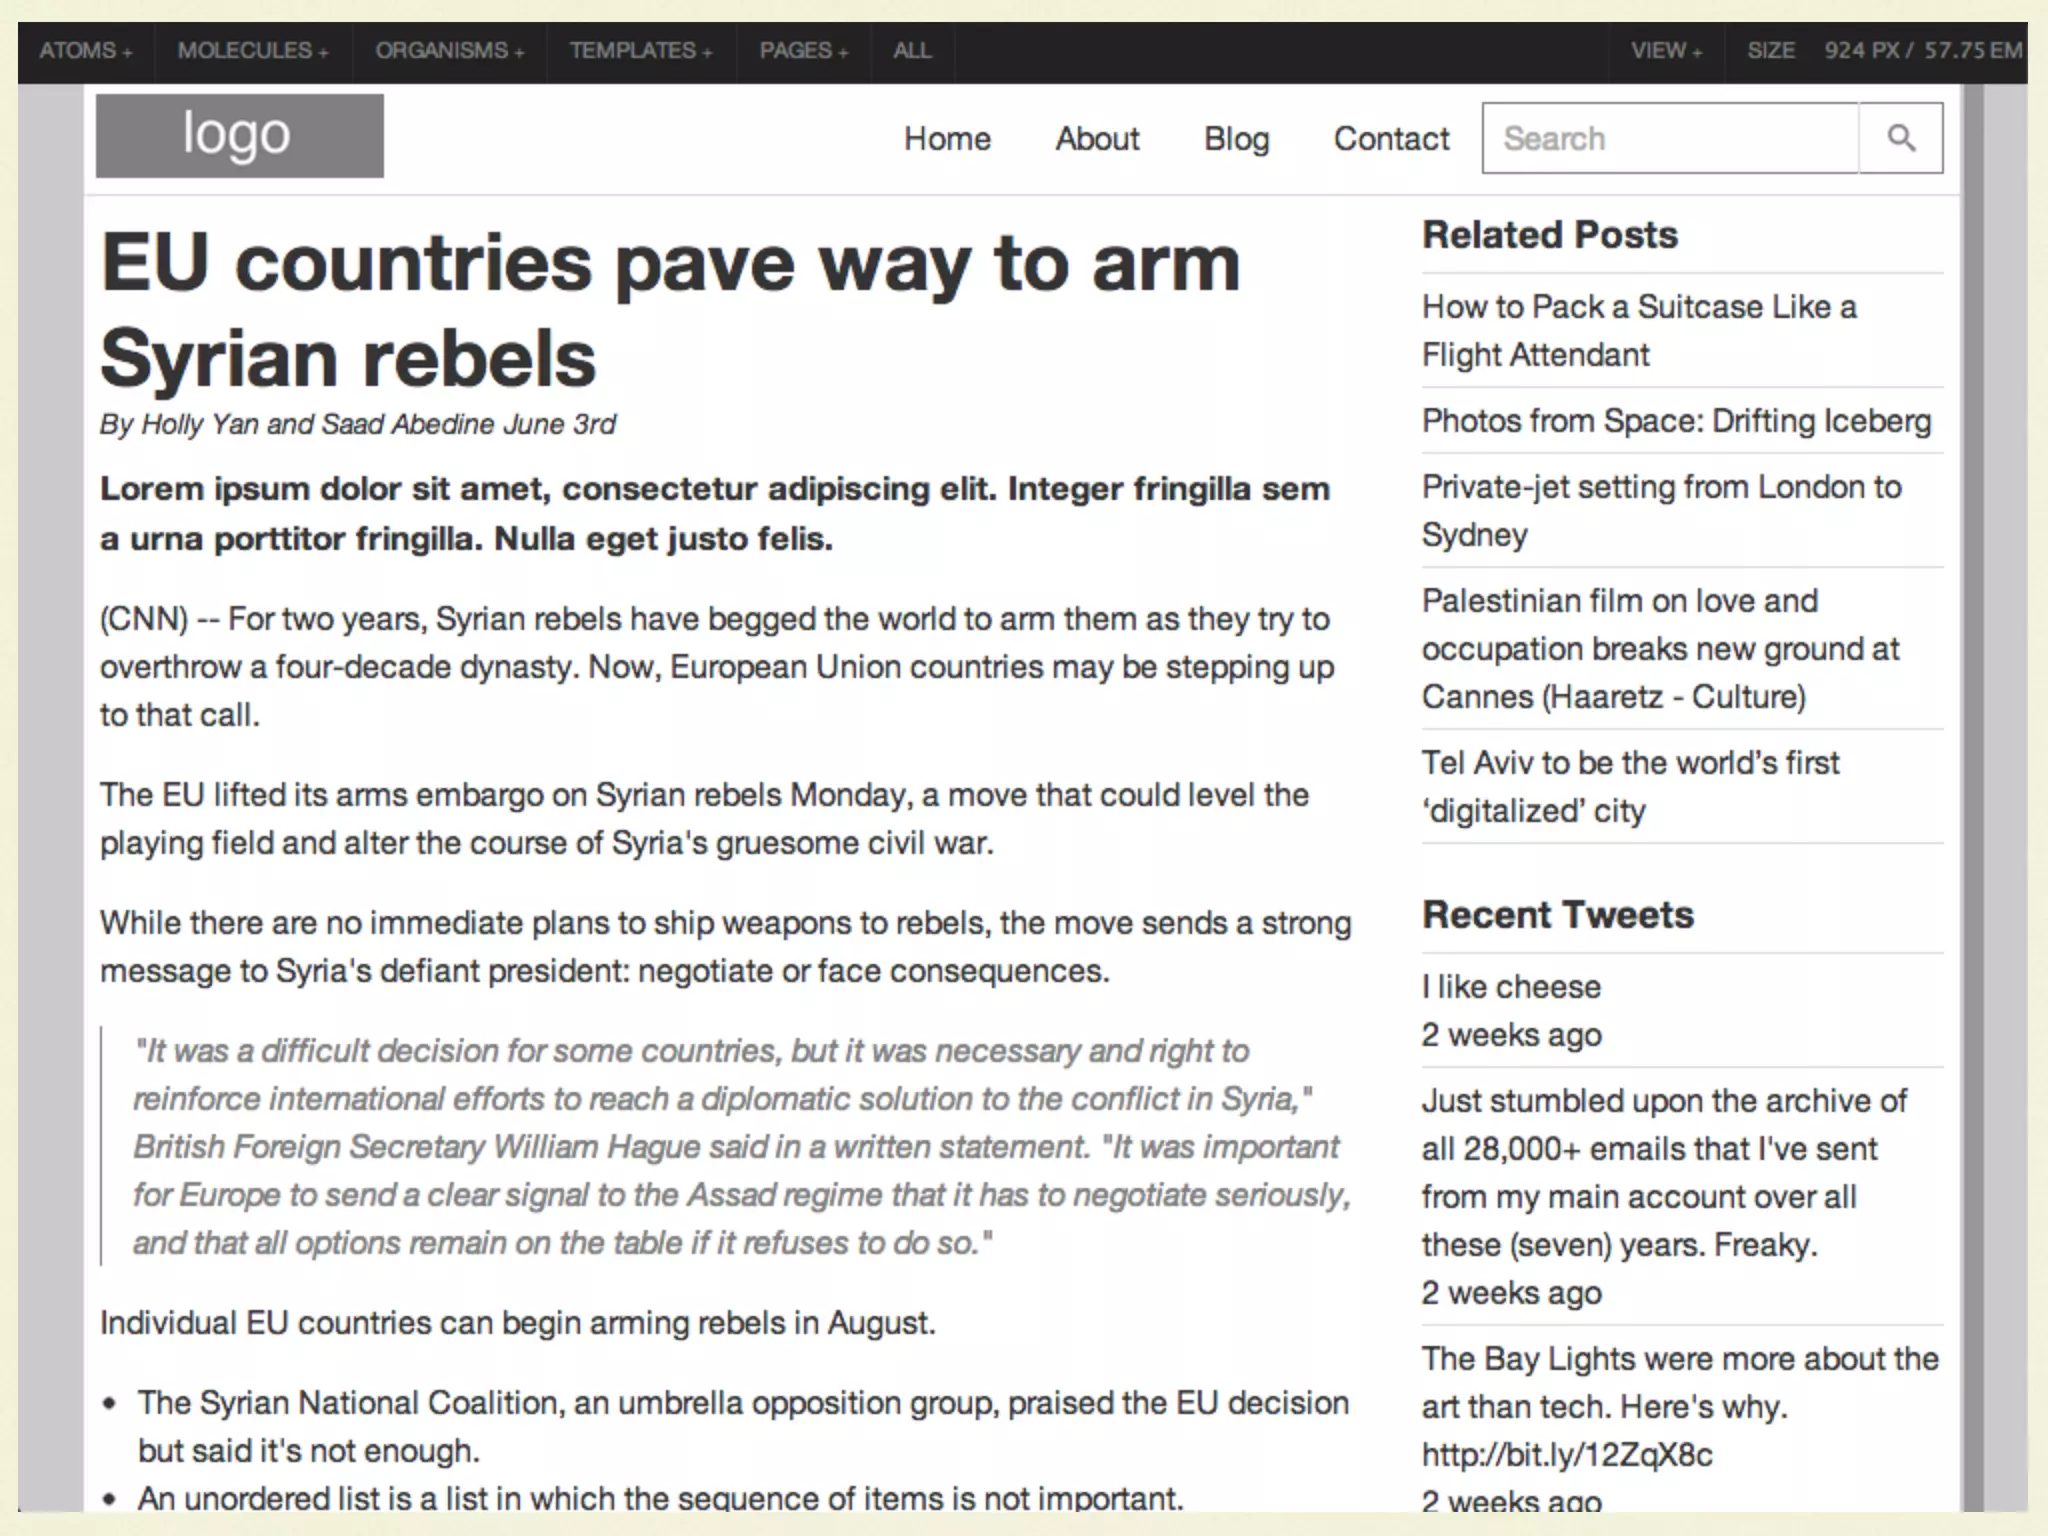This screenshot has width=2048, height=1536.
Task: Expand the PAGES menu
Action: (x=803, y=51)
